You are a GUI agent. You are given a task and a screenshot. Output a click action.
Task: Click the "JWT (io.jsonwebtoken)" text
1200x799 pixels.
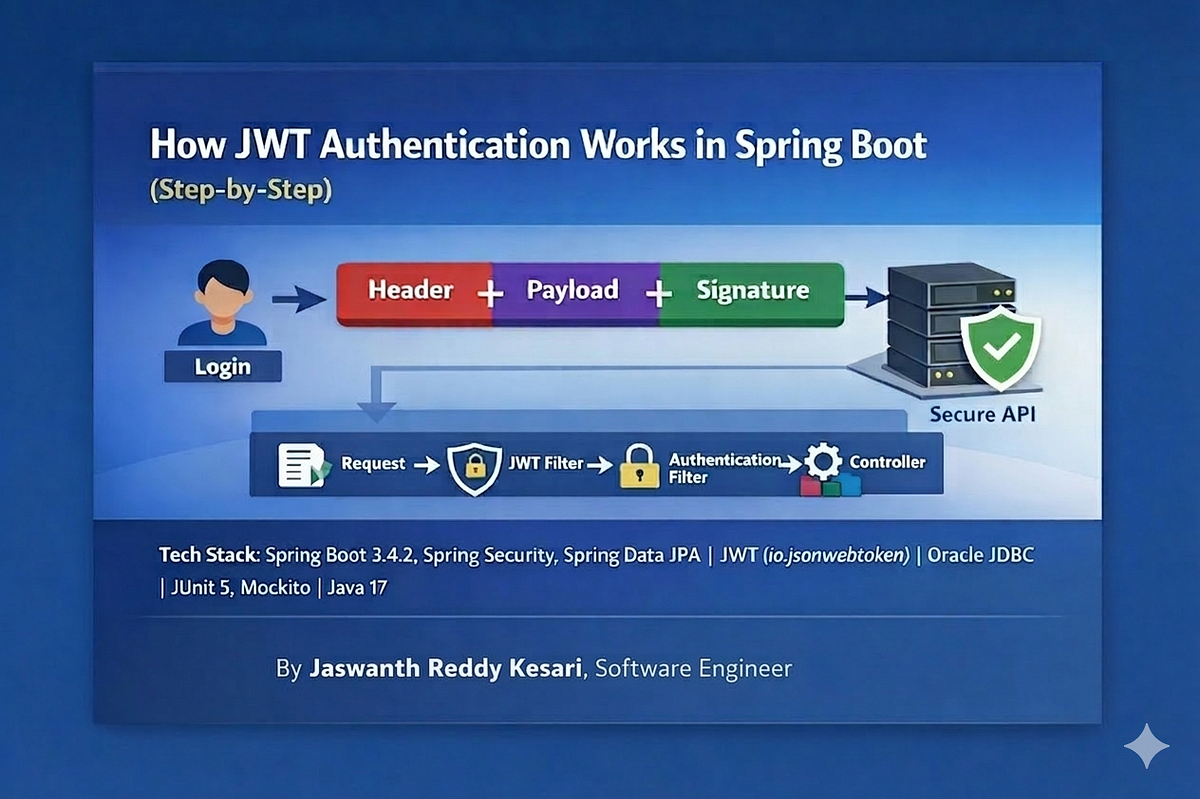click(x=816, y=556)
